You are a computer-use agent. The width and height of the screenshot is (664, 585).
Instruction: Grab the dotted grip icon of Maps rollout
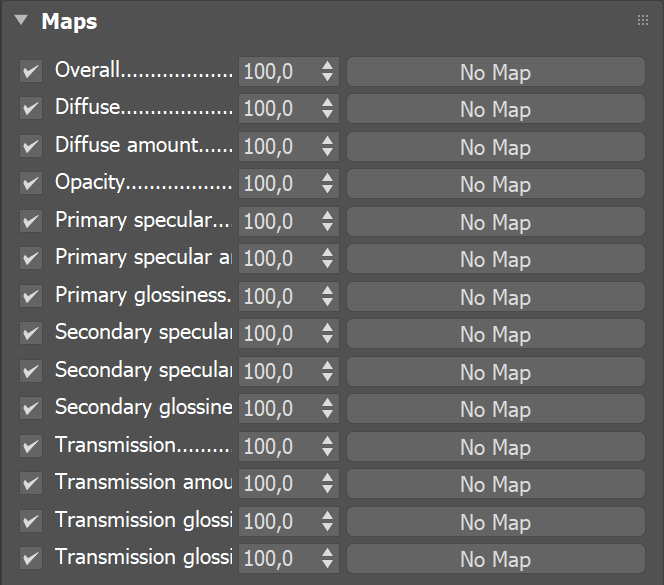642,20
